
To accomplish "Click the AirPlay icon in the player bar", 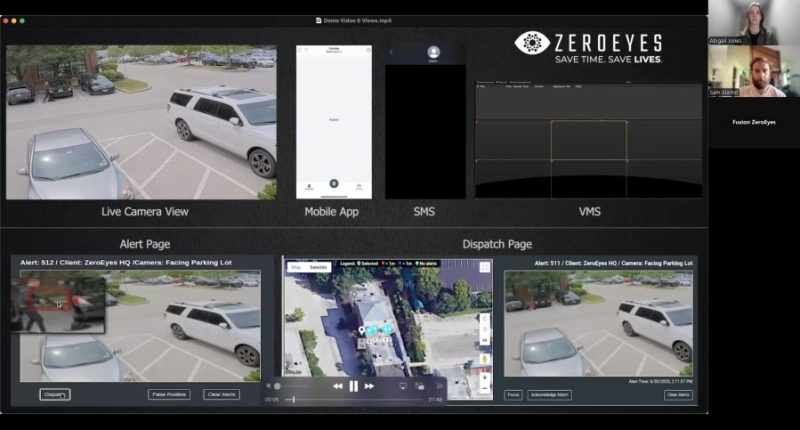I will point(403,387).
